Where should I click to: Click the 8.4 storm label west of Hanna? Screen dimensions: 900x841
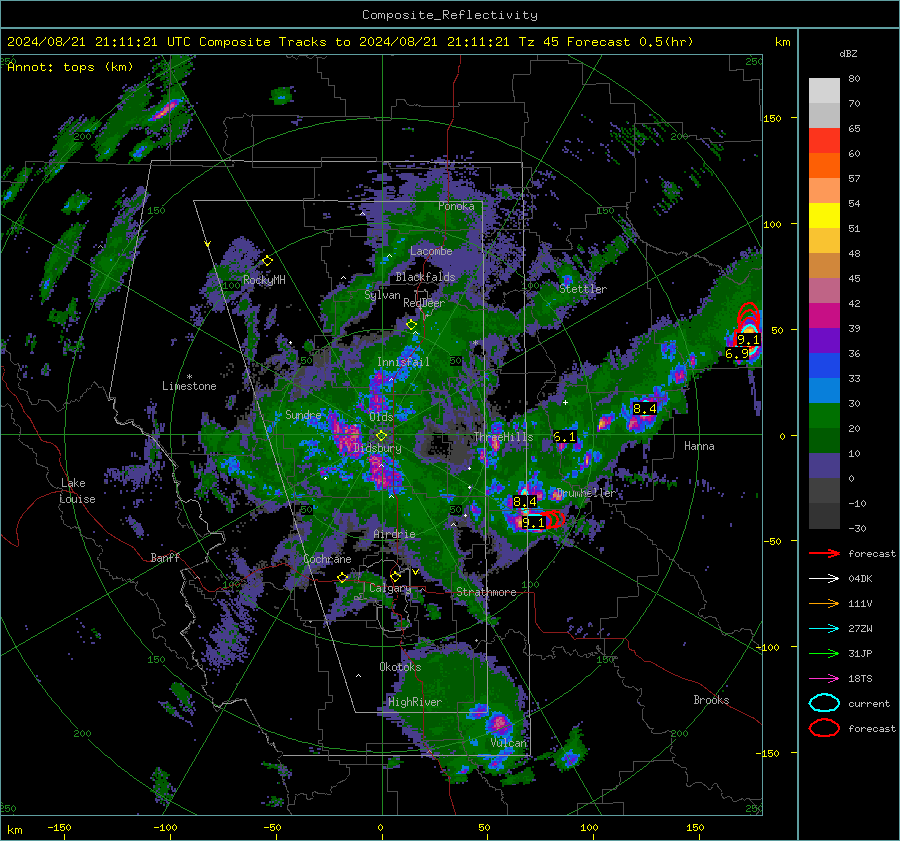(645, 409)
